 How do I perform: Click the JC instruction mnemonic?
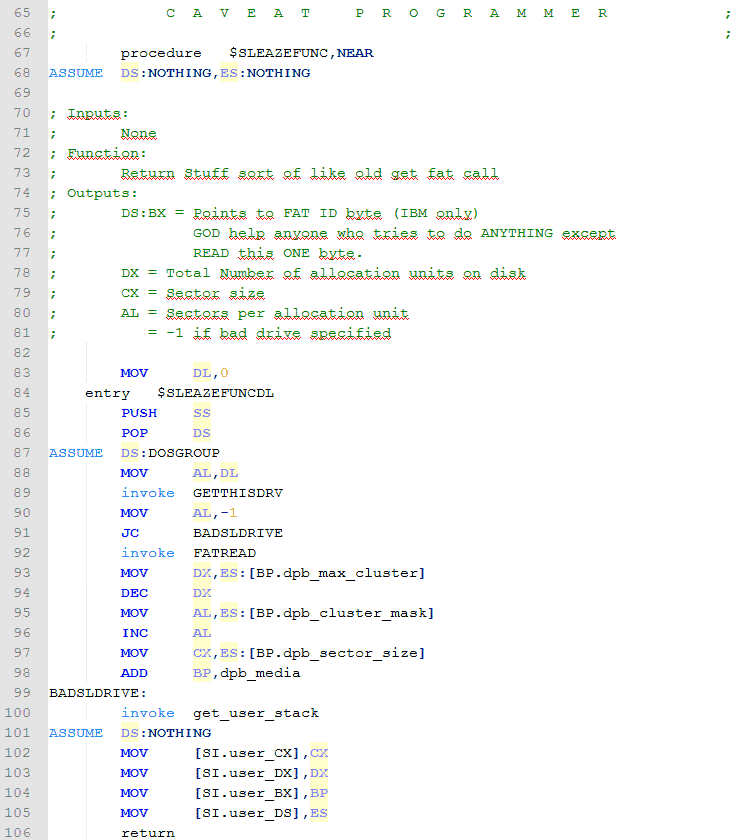click(129, 533)
